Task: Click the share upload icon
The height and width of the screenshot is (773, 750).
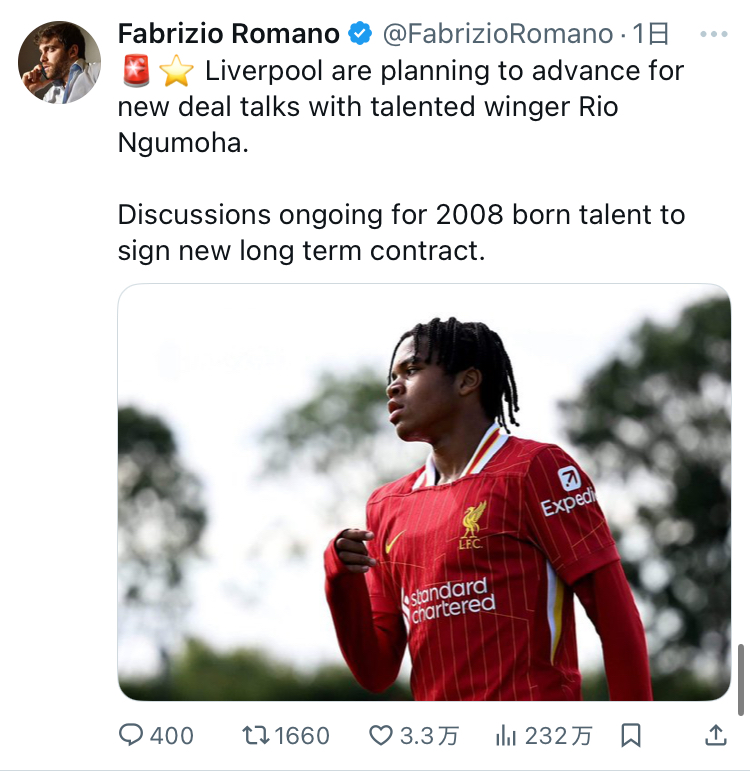Action: [716, 736]
